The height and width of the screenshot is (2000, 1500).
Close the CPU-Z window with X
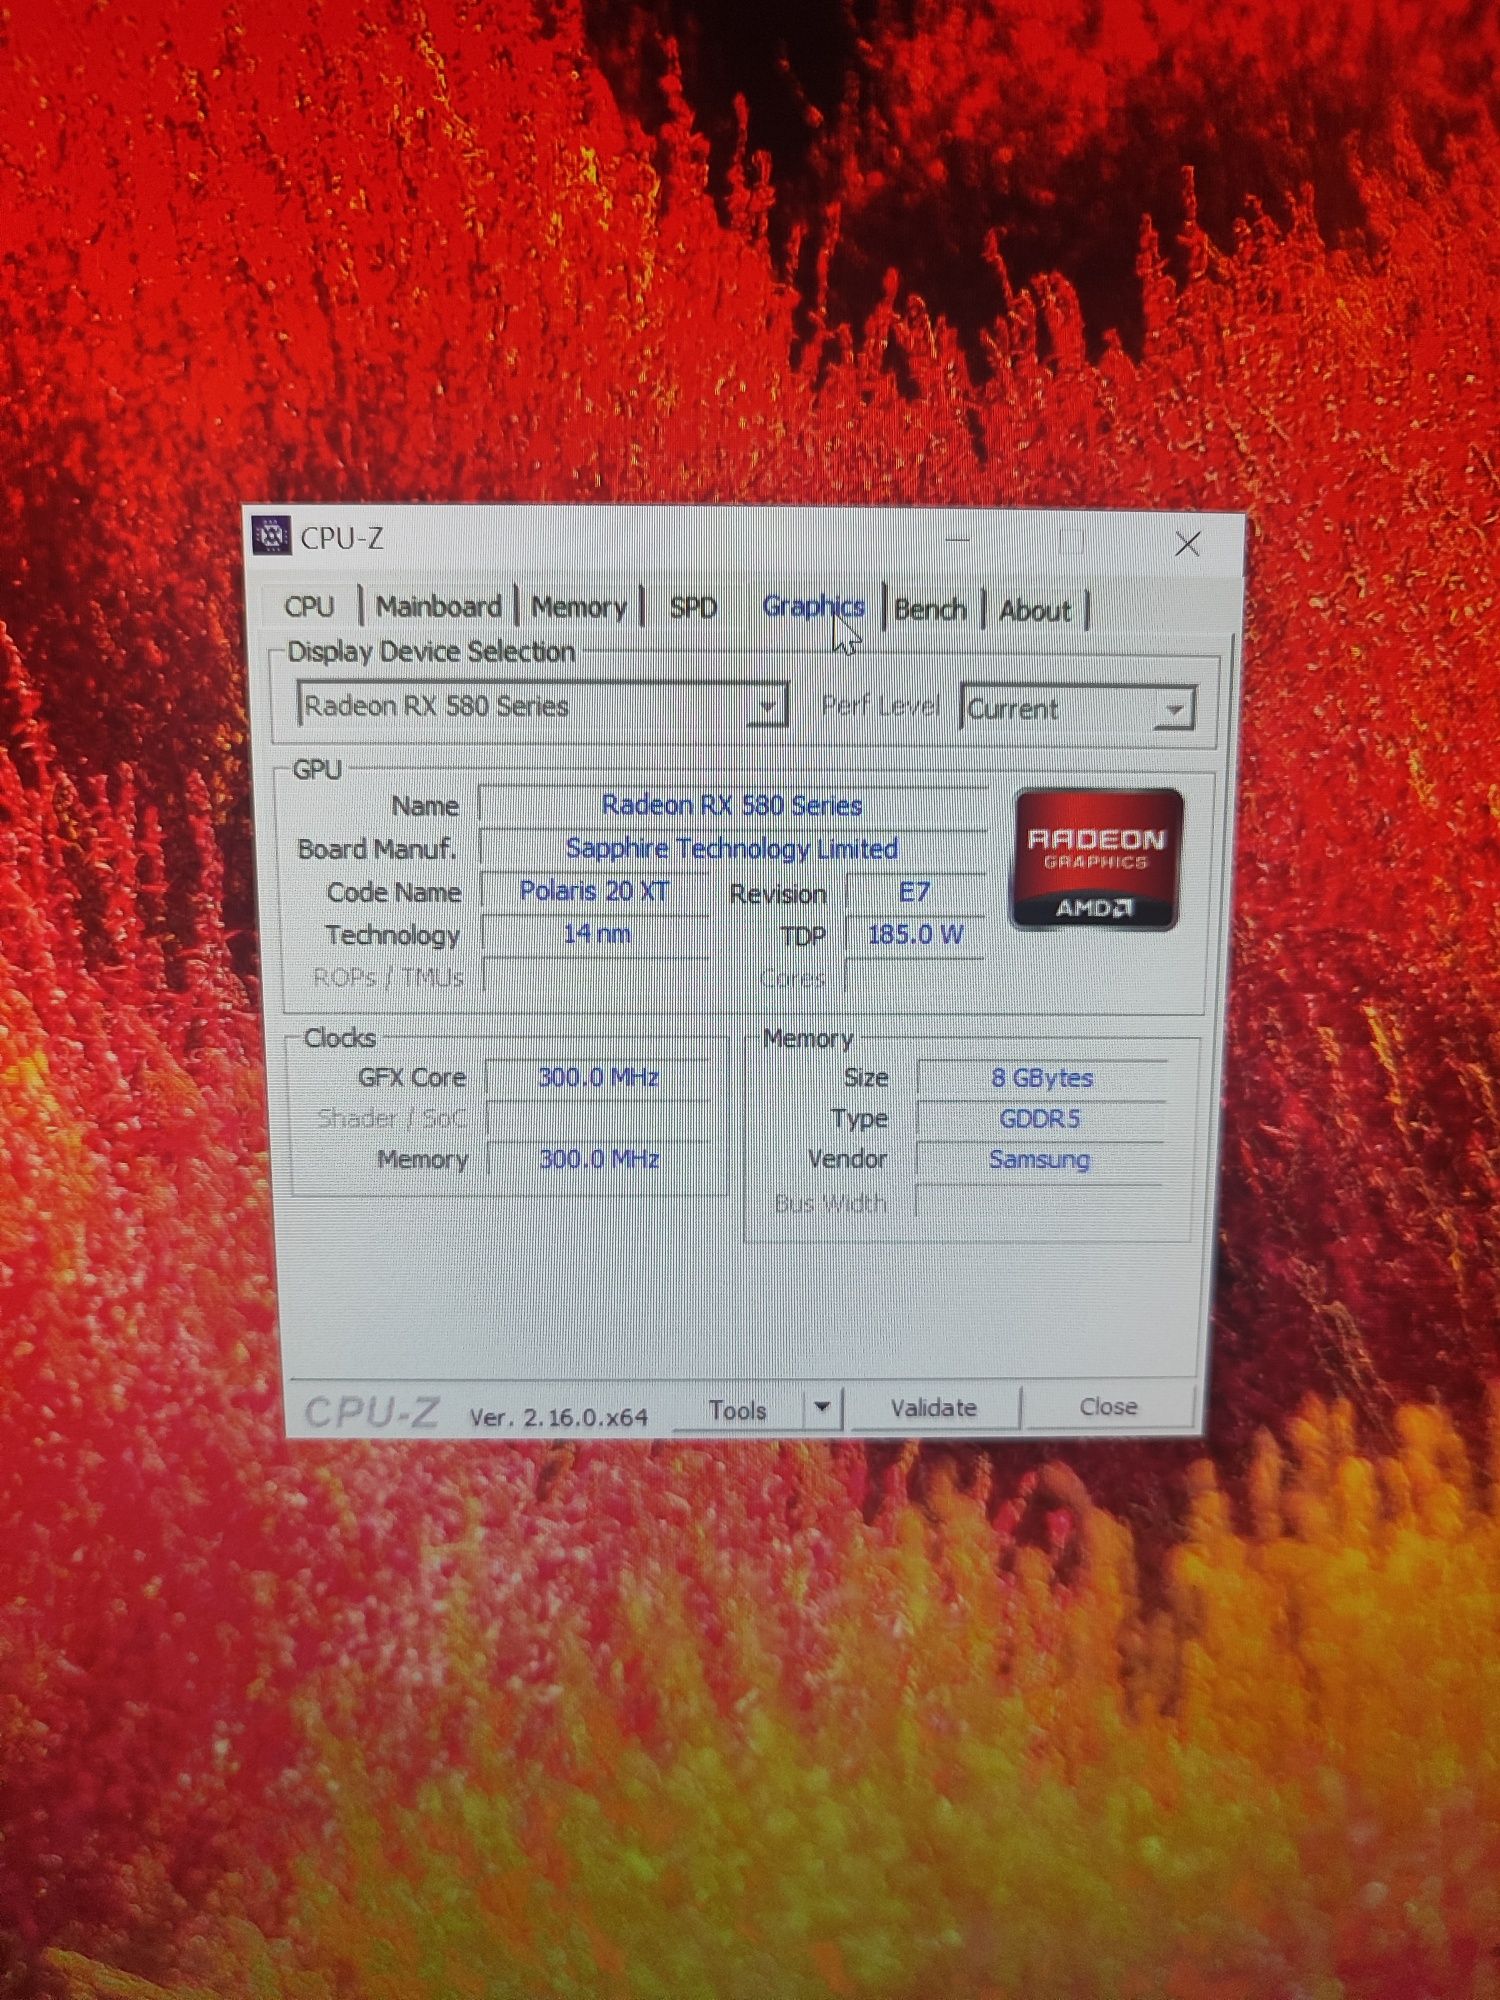1187,544
